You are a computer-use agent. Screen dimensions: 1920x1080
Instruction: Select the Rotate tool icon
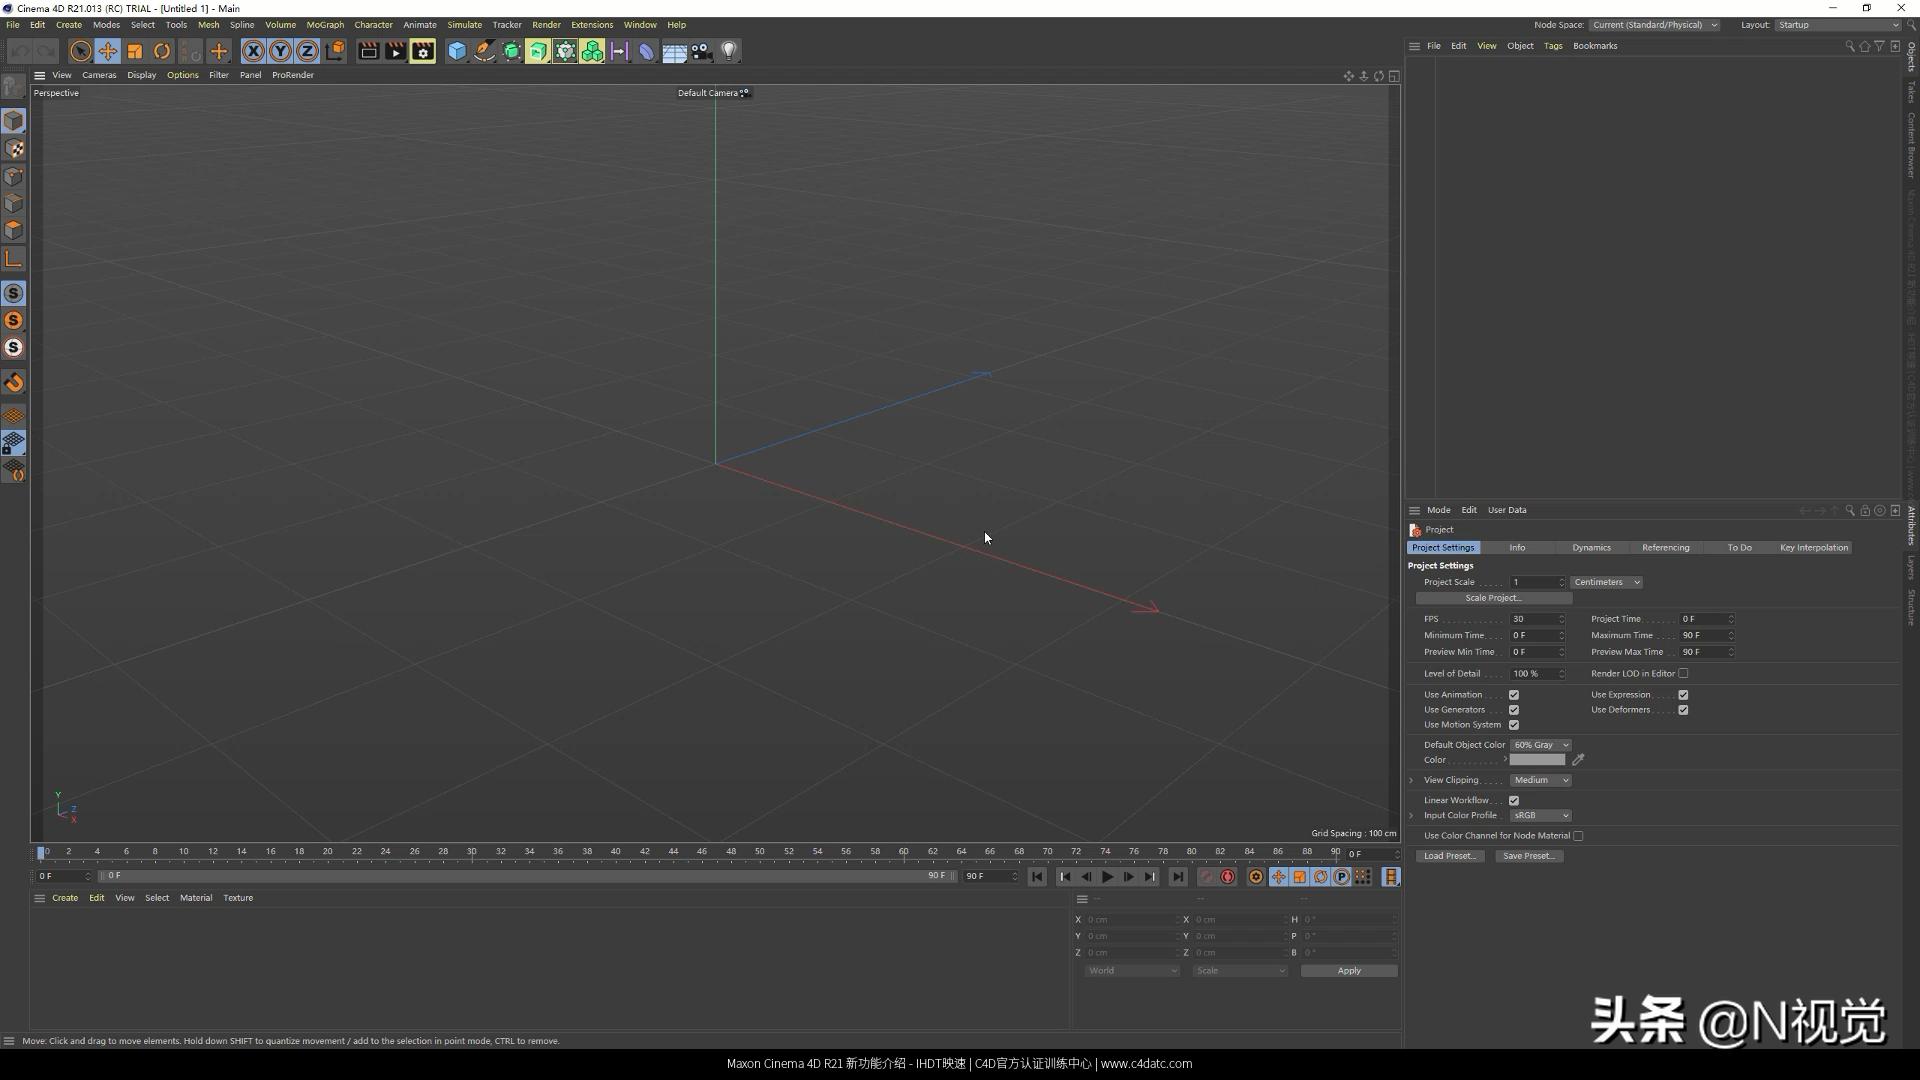coord(162,51)
